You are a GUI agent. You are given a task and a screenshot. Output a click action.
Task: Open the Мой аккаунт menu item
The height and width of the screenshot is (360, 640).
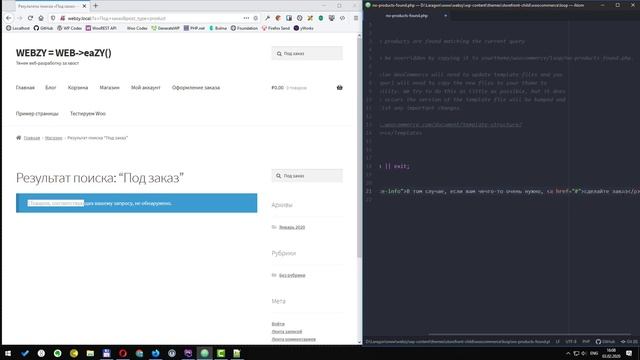146,87
